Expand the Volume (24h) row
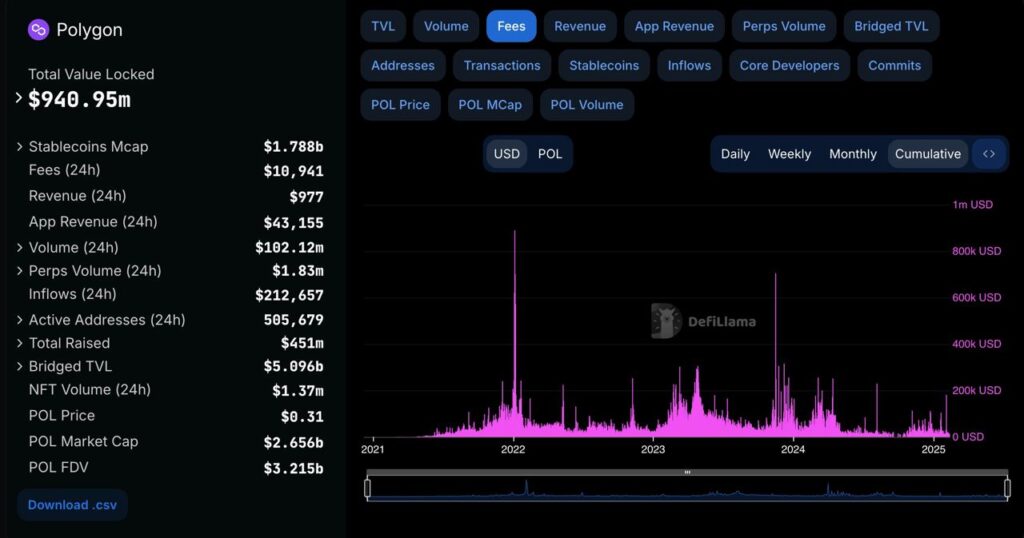 pos(20,247)
